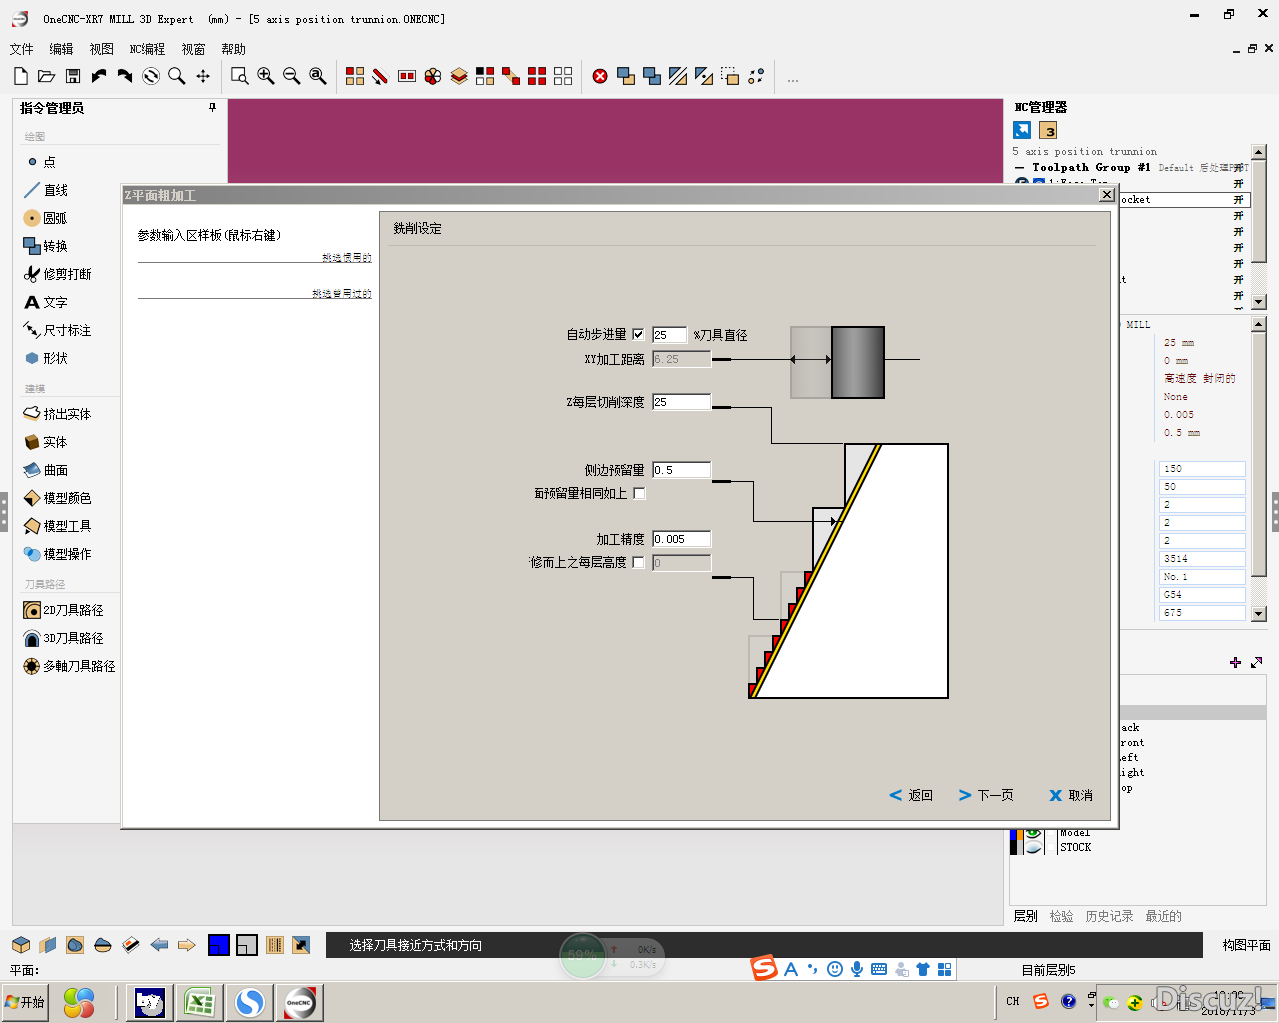Select 模型颜色 tool
Screen dimensions: 1279x1023
click(x=57, y=498)
